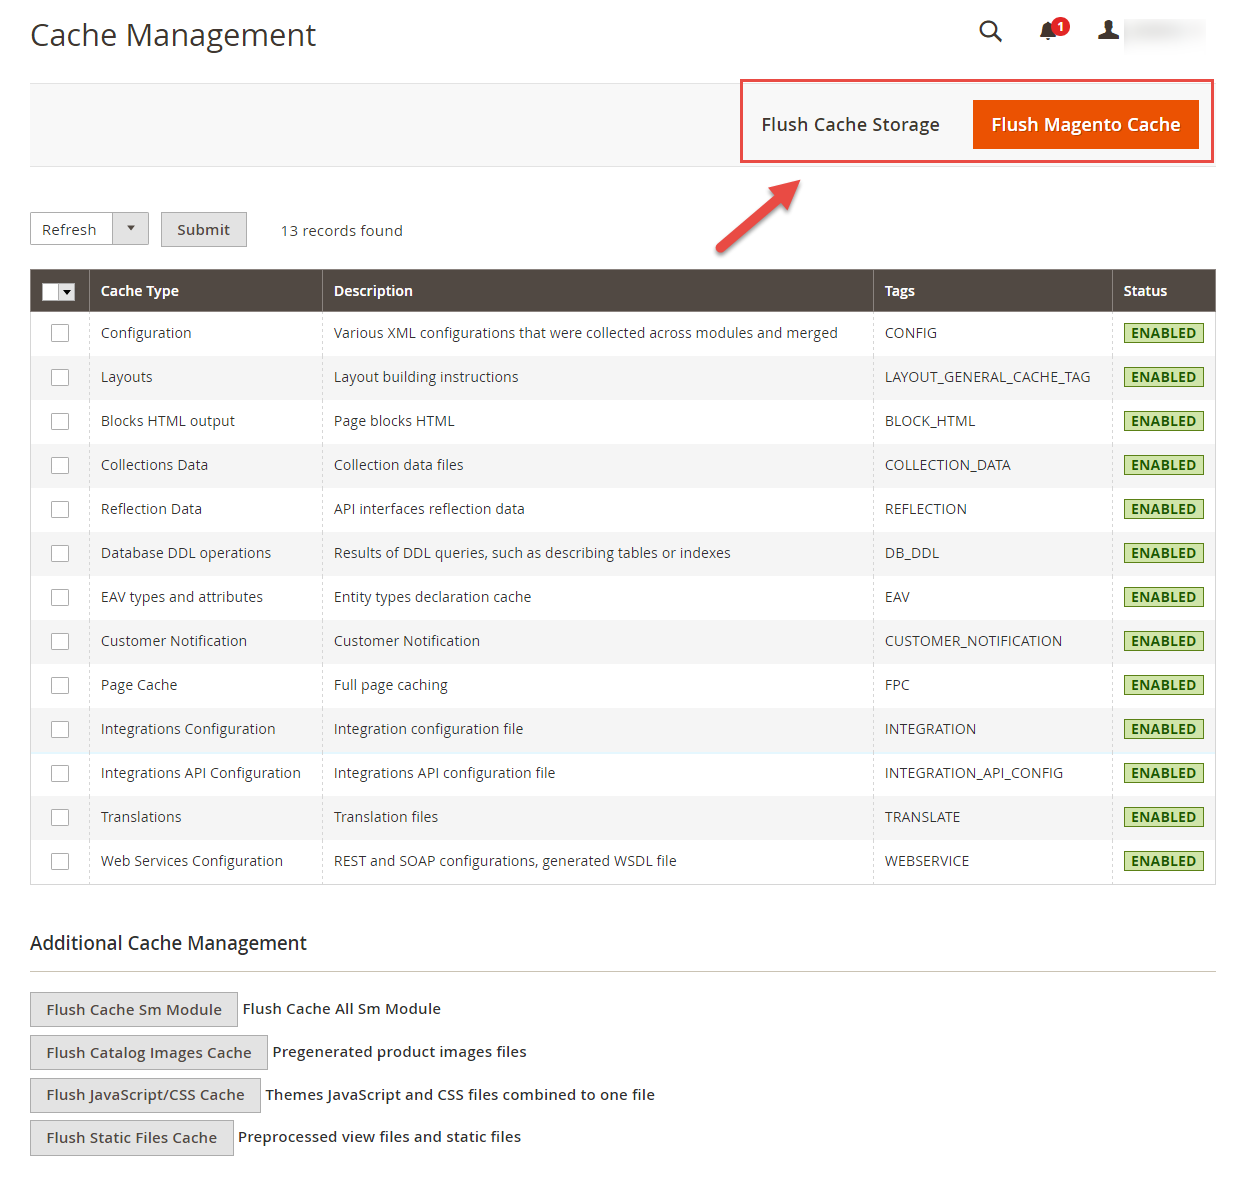
Task: Click the Flush Magento Cache button
Action: 1085,124
